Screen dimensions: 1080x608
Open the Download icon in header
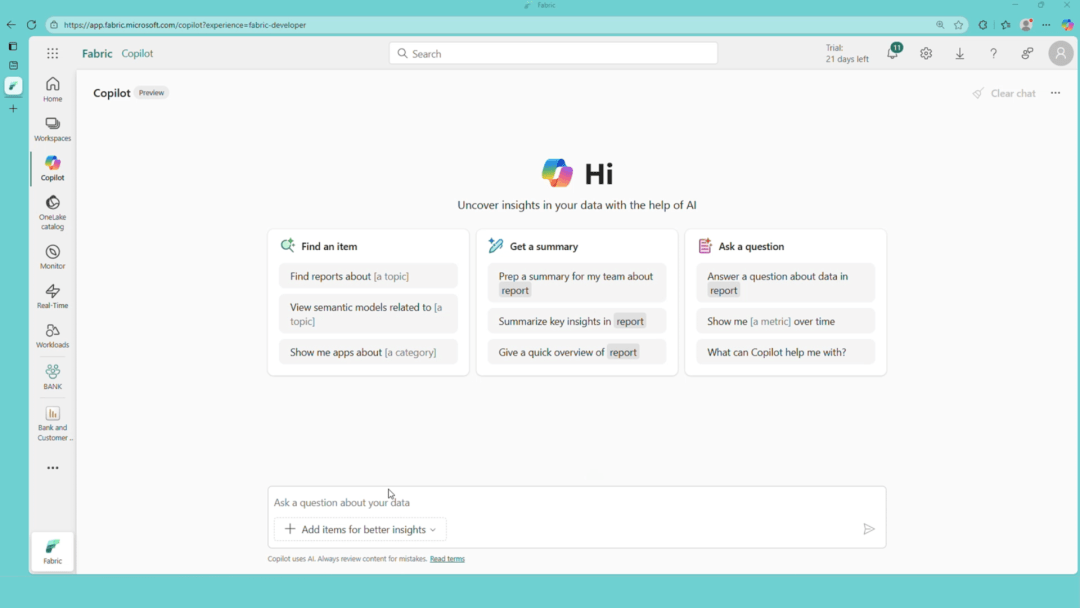[x=959, y=53]
